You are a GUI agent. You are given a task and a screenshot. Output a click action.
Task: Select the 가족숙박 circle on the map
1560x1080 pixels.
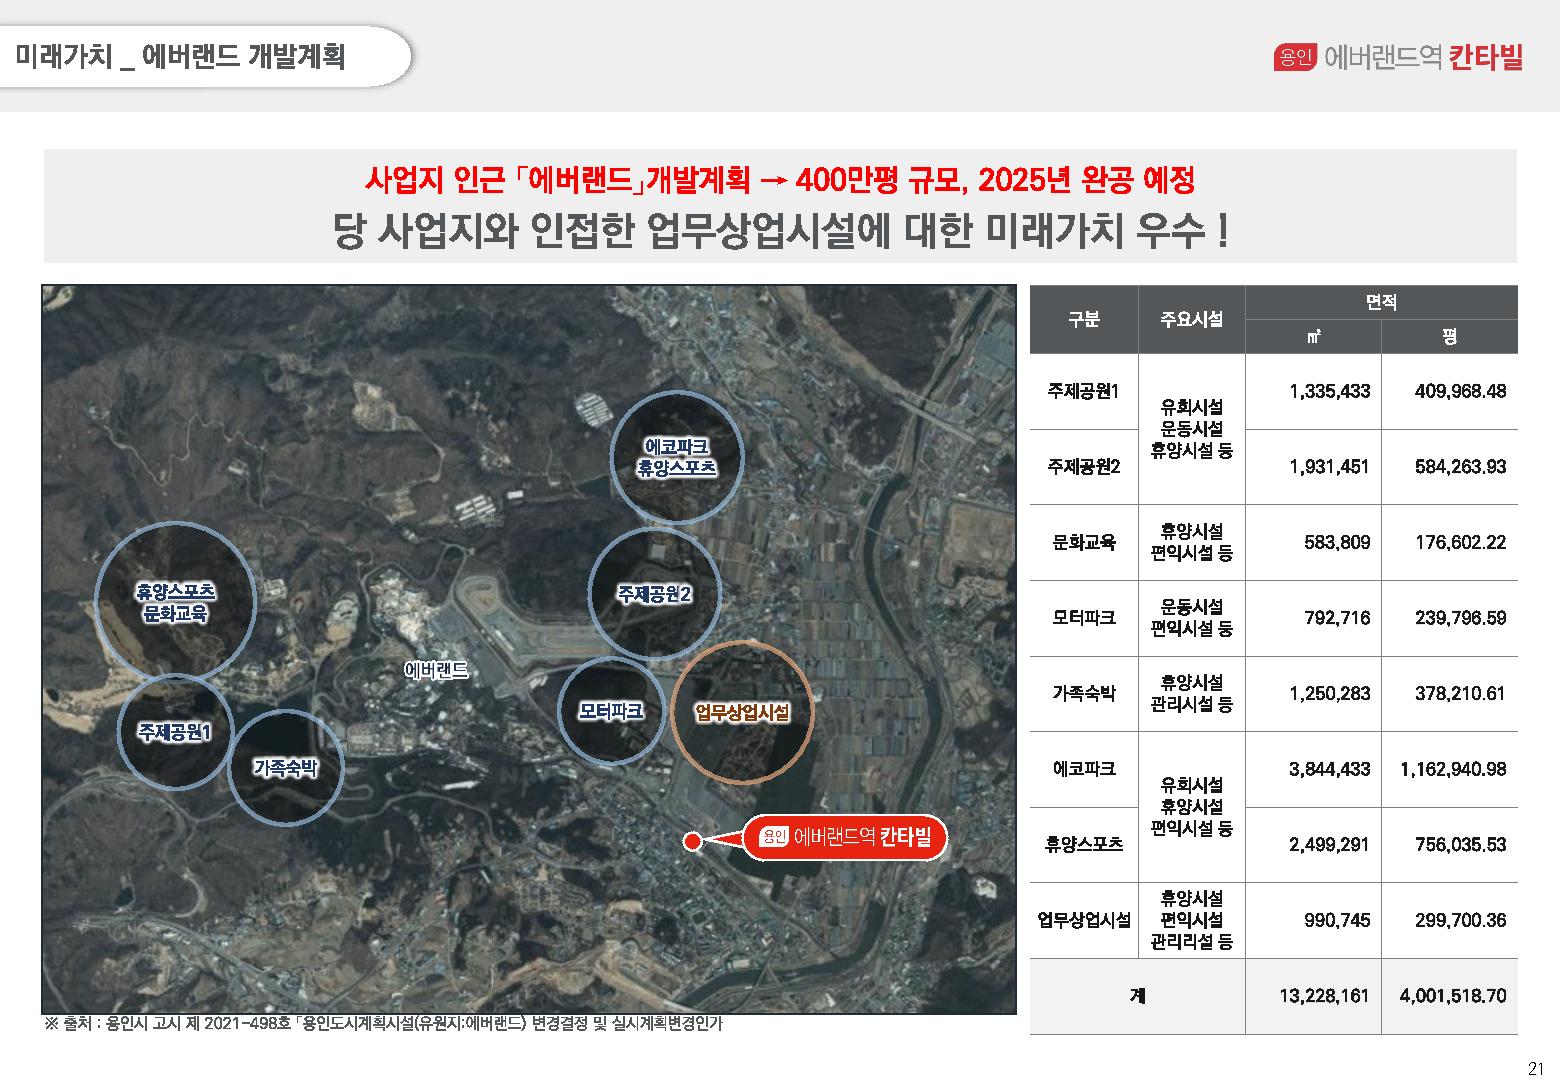pos(286,767)
